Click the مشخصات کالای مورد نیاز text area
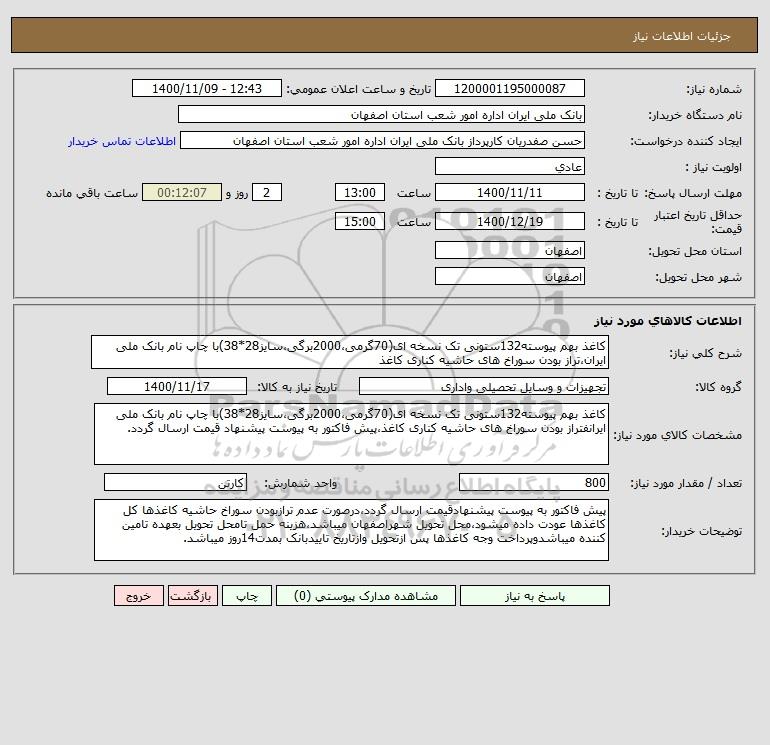Screen dimensions: 770x745 351,434
